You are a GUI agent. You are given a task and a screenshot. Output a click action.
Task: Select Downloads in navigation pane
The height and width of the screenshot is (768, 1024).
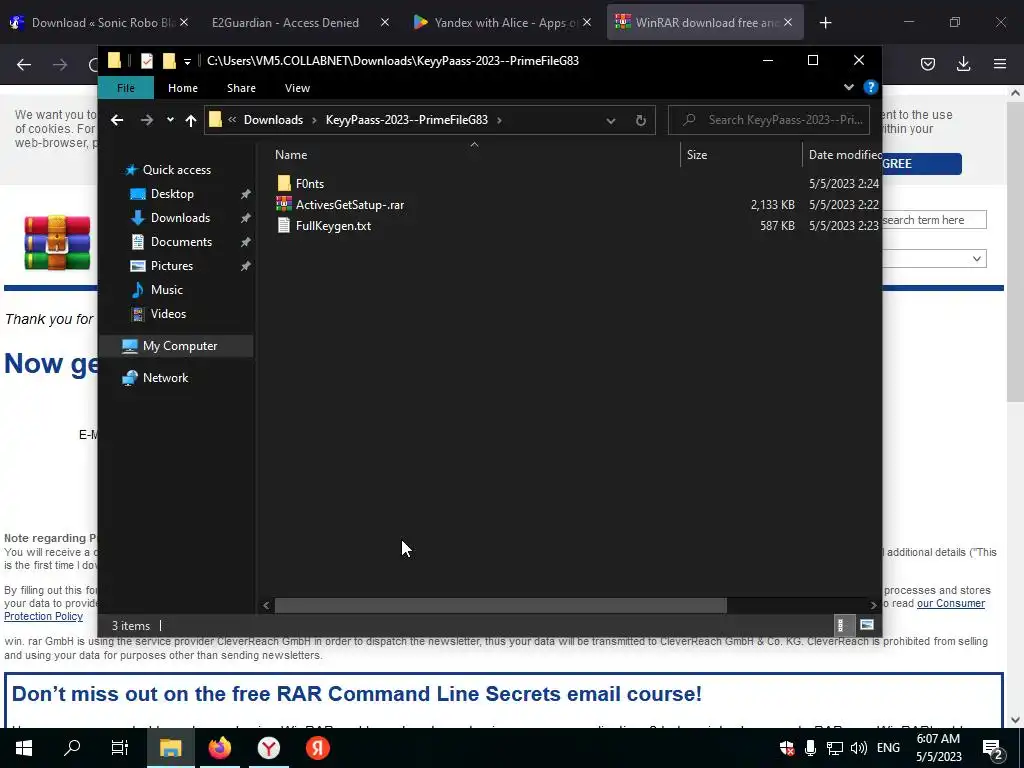click(x=180, y=218)
